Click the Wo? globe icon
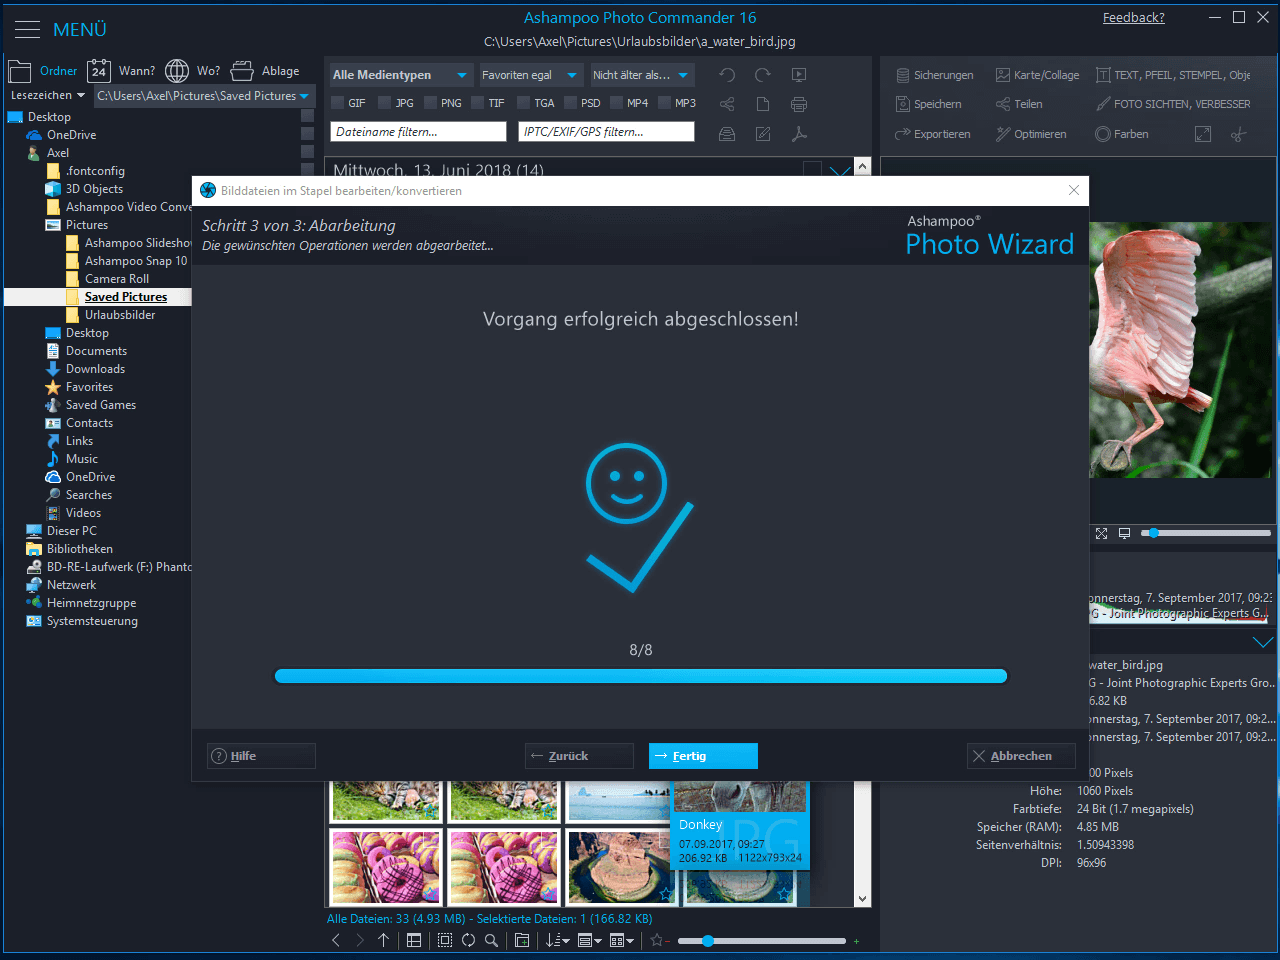Image resolution: width=1280 pixels, height=960 pixels. click(177, 71)
